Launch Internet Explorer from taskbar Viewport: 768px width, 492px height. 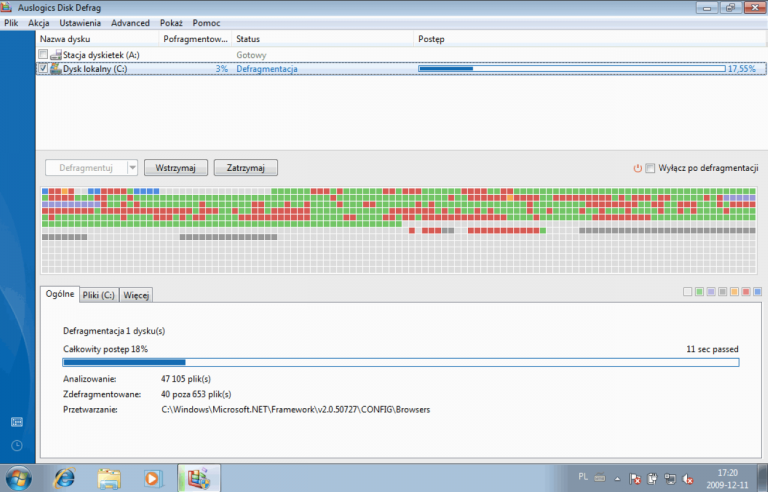[64, 478]
